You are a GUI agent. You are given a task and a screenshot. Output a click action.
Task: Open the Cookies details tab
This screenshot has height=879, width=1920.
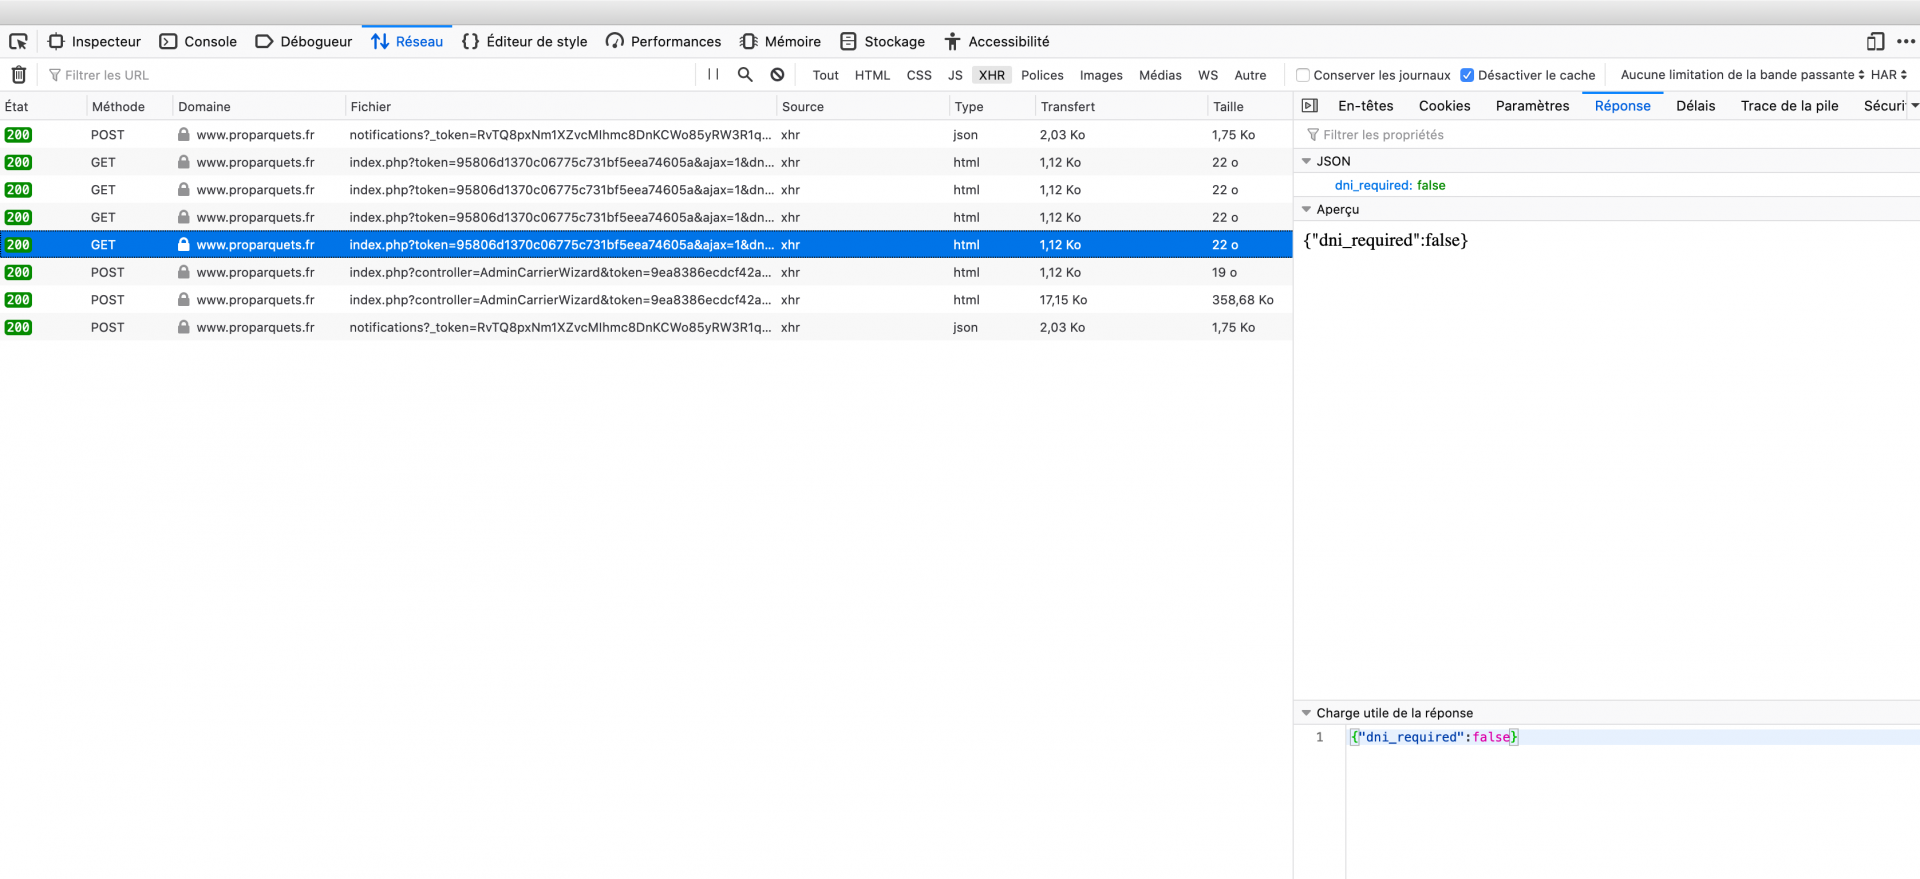(x=1444, y=106)
